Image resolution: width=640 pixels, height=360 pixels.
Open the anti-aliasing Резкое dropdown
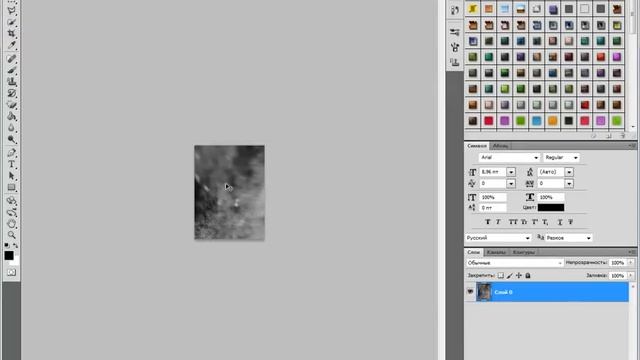[569, 238]
